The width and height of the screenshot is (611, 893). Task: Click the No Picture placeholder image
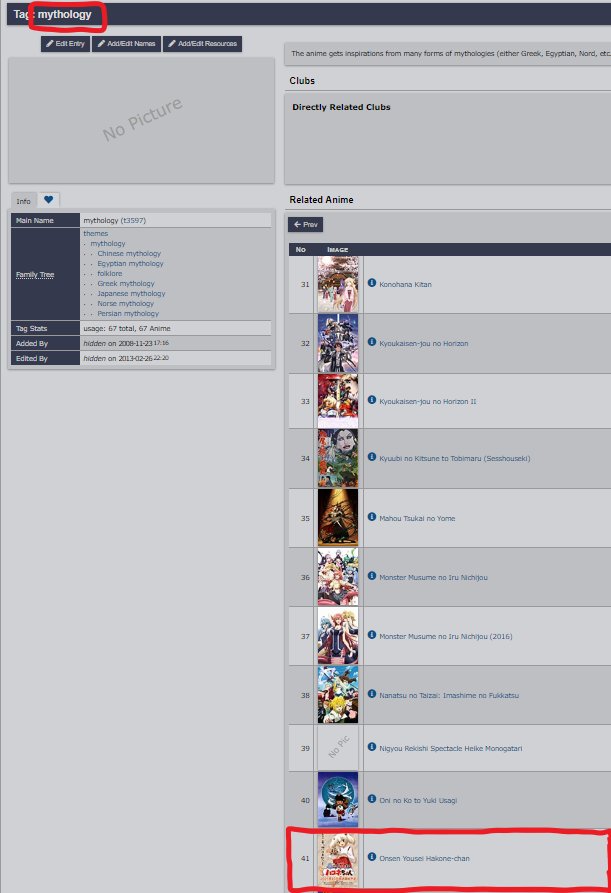click(142, 120)
